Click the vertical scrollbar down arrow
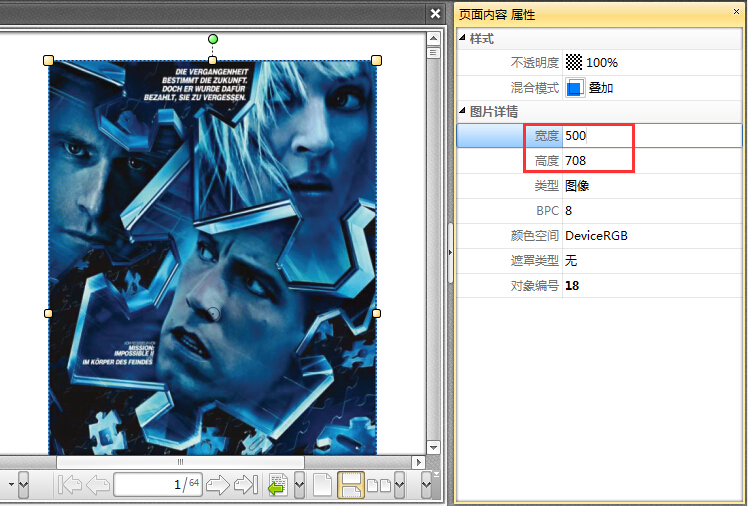The width and height of the screenshot is (748, 506). [433, 447]
